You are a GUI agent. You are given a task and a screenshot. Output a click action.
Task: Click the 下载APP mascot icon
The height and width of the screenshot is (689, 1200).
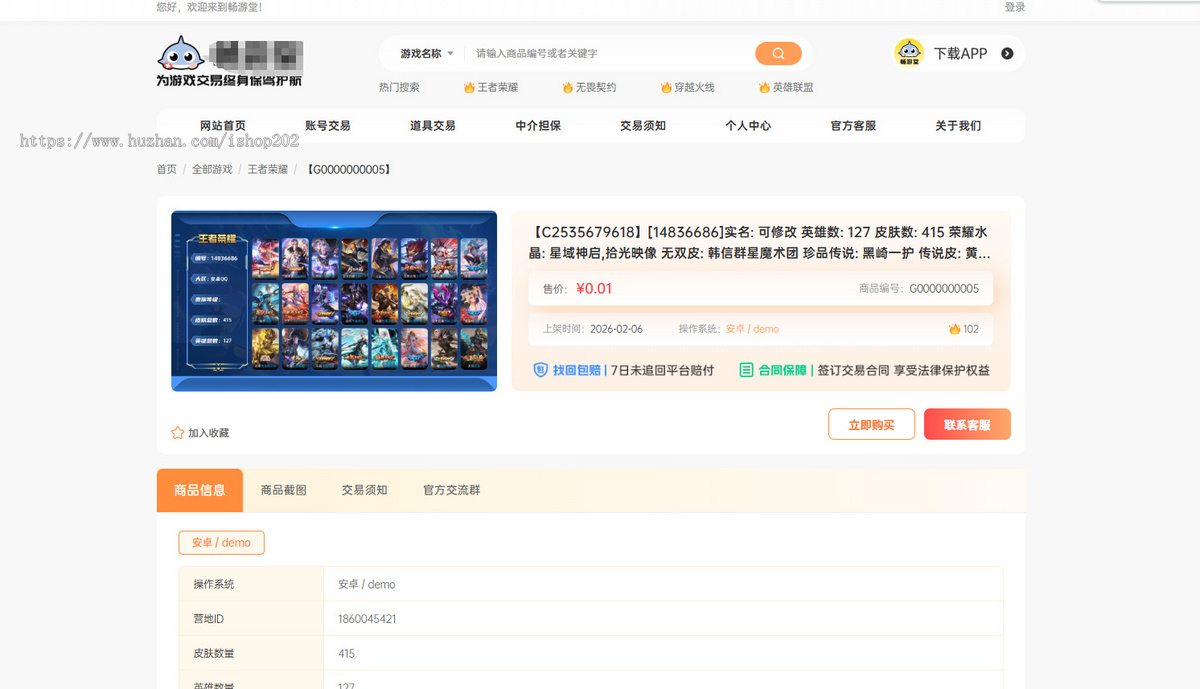[x=909, y=53]
